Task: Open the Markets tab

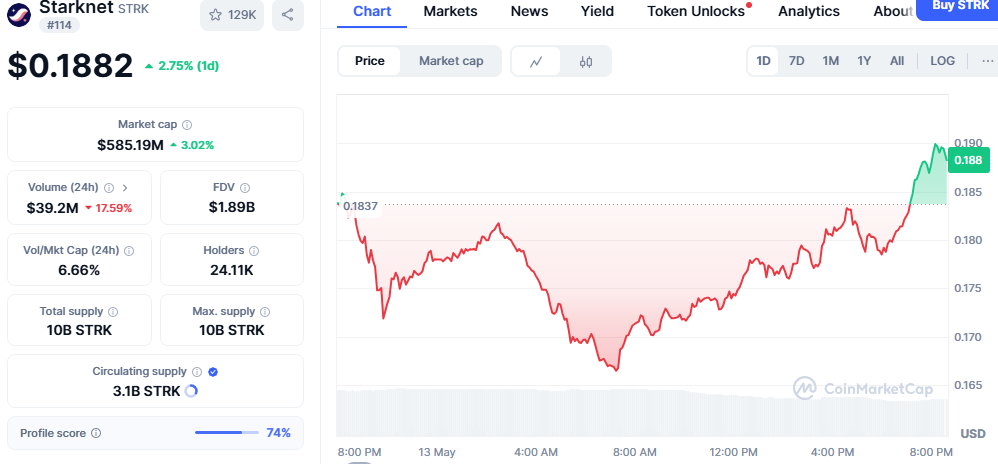Action: click(450, 11)
